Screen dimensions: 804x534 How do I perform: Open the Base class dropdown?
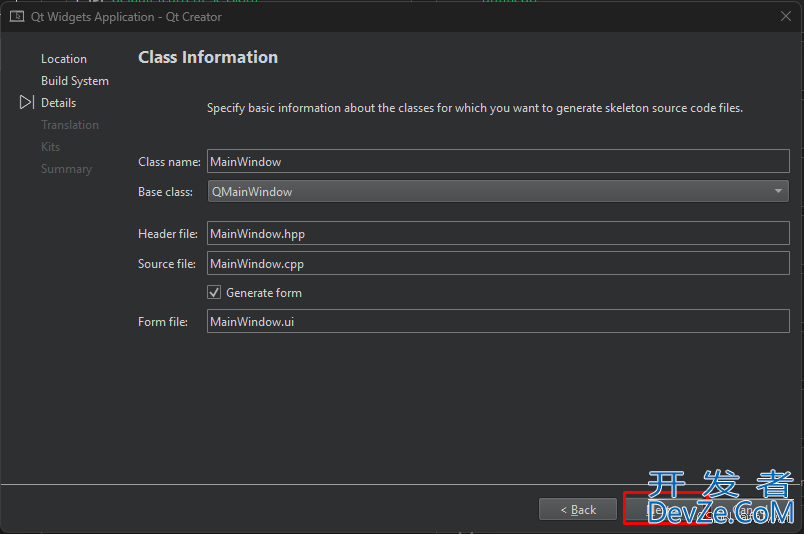pos(498,191)
